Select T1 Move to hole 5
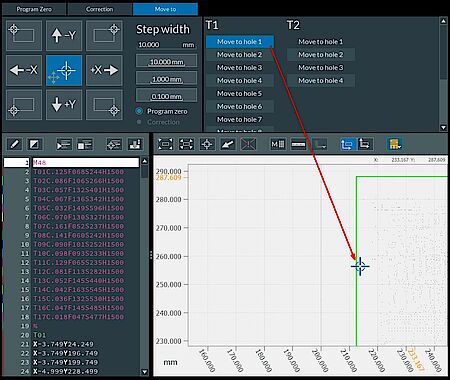 (240, 94)
